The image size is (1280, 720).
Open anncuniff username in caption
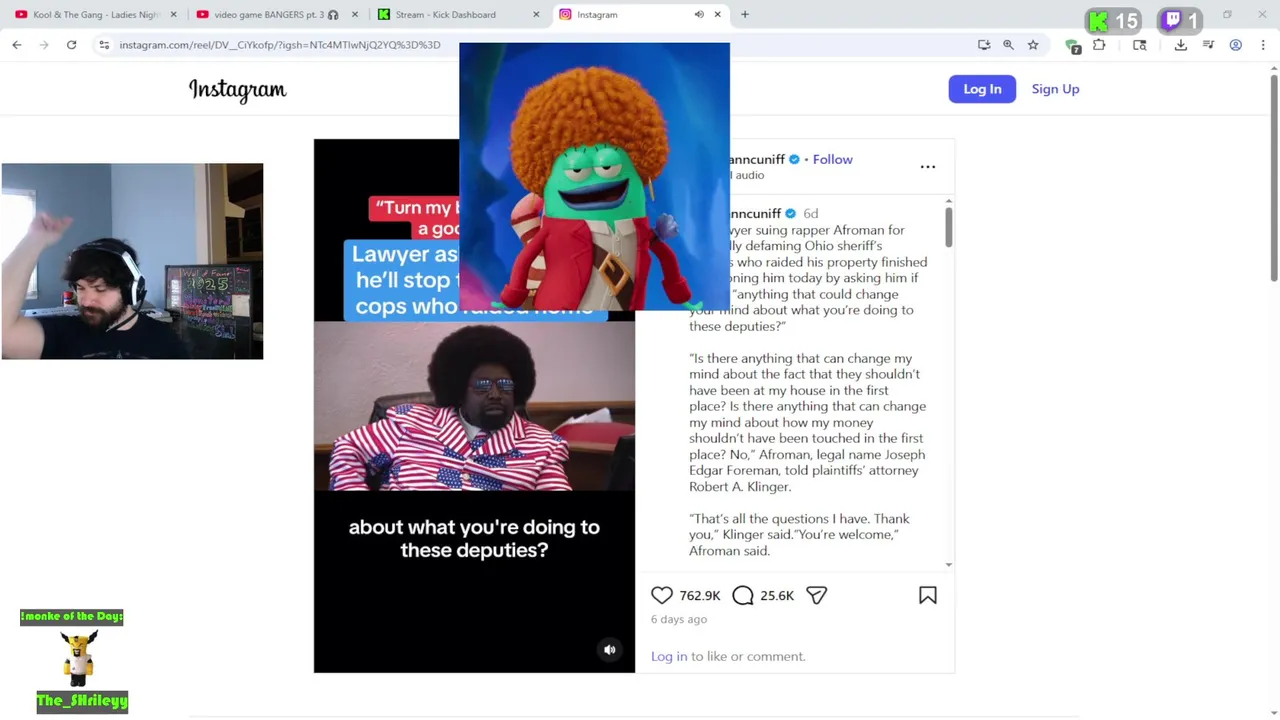coord(755,213)
